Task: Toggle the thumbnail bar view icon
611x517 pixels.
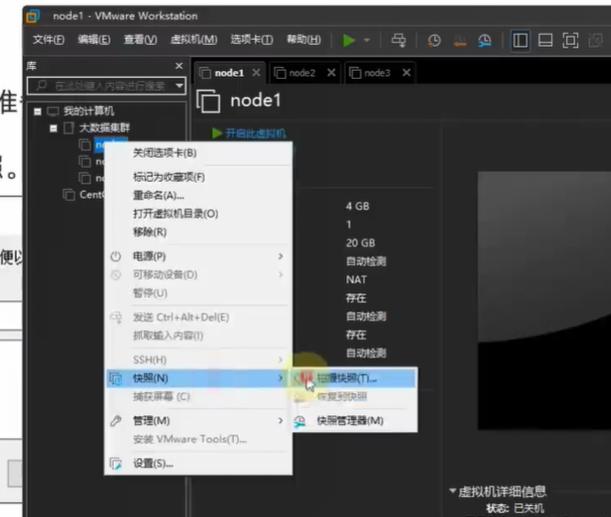Action: click(545, 40)
